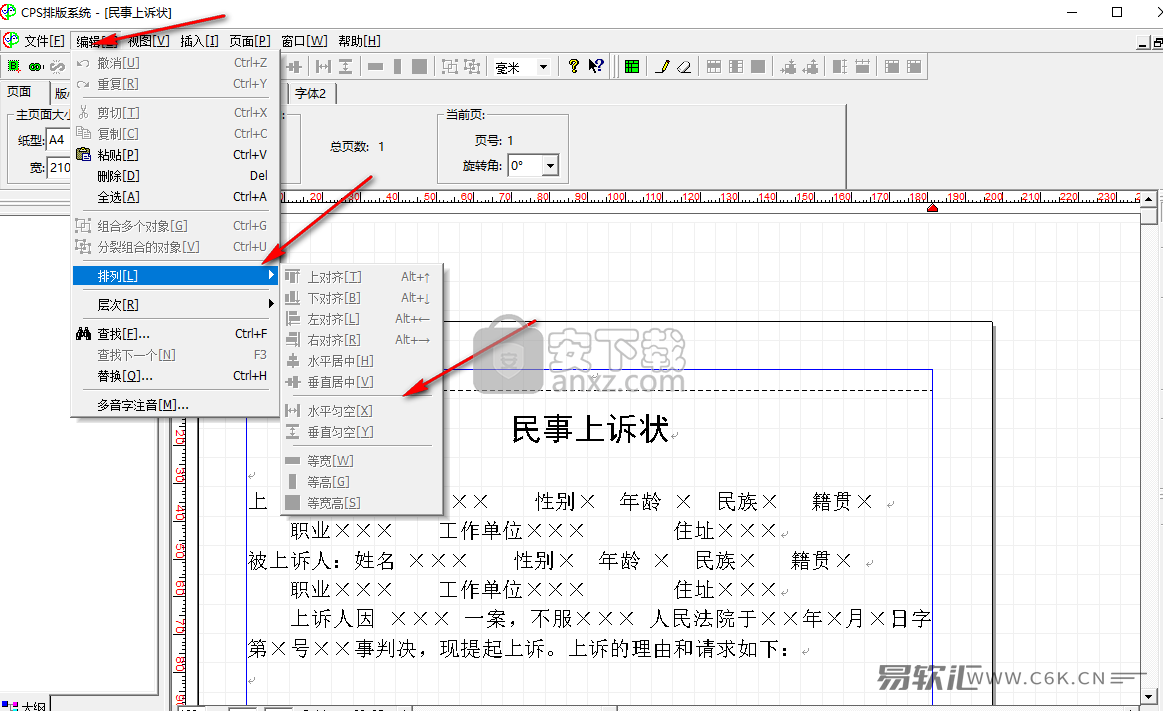Screen dimensions: 1163x711
Task: Click the ungroup objects toolbar icon
Action: (x=472, y=67)
